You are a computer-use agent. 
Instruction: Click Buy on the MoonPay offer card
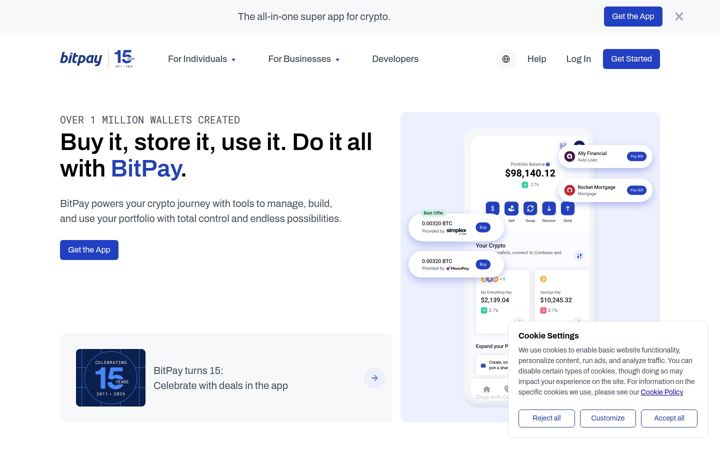[x=483, y=264]
